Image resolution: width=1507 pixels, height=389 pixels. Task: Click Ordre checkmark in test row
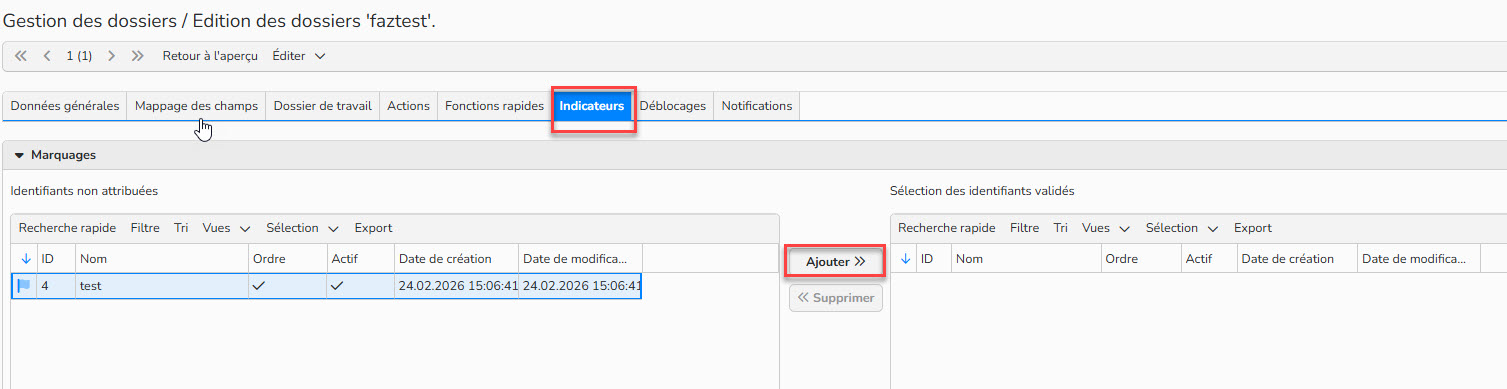(x=259, y=286)
